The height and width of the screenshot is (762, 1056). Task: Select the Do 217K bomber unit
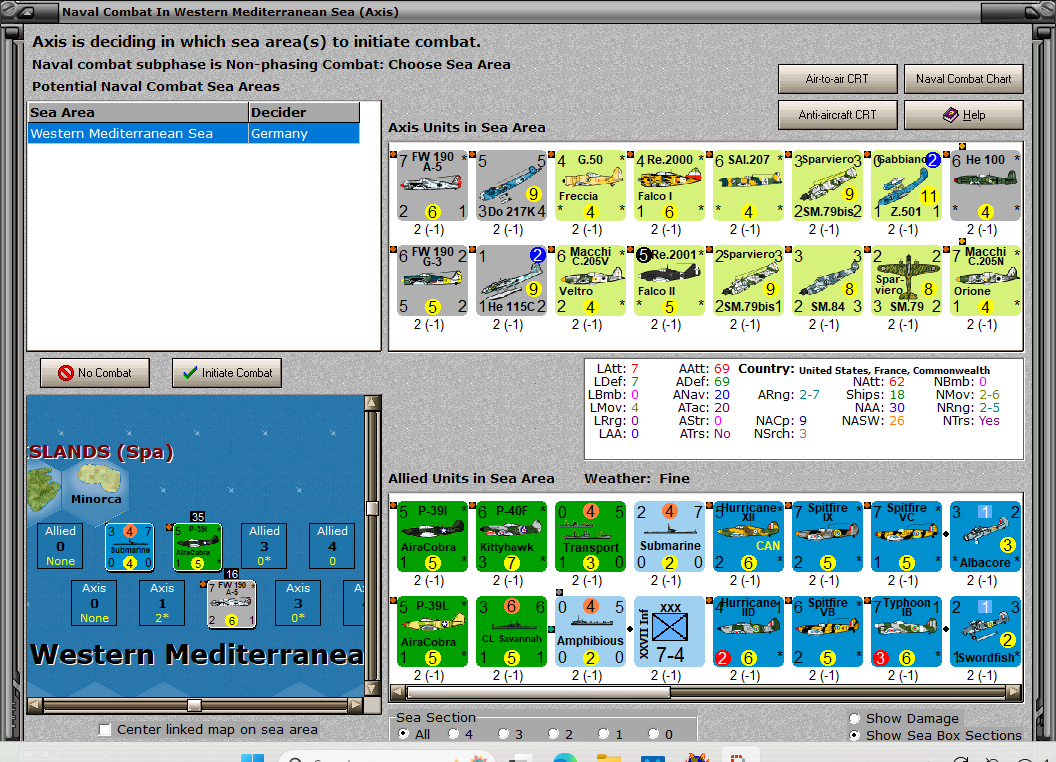[x=511, y=186]
